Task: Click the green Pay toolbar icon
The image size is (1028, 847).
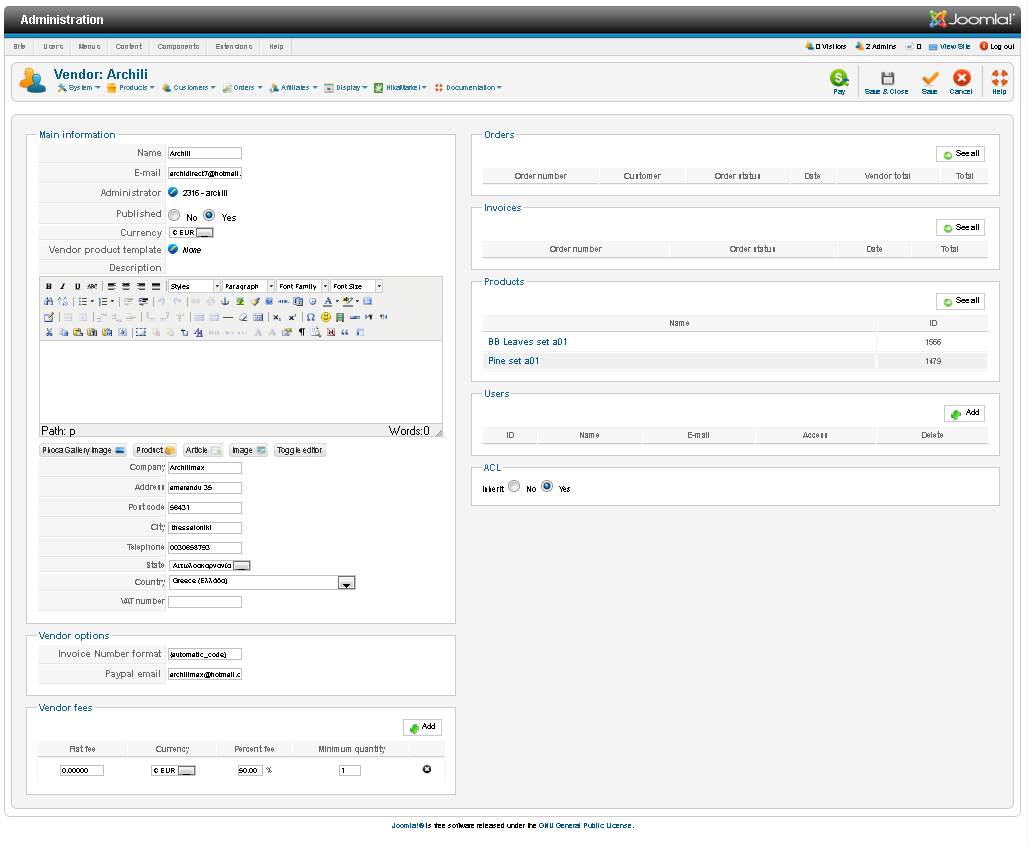Action: pos(838,78)
